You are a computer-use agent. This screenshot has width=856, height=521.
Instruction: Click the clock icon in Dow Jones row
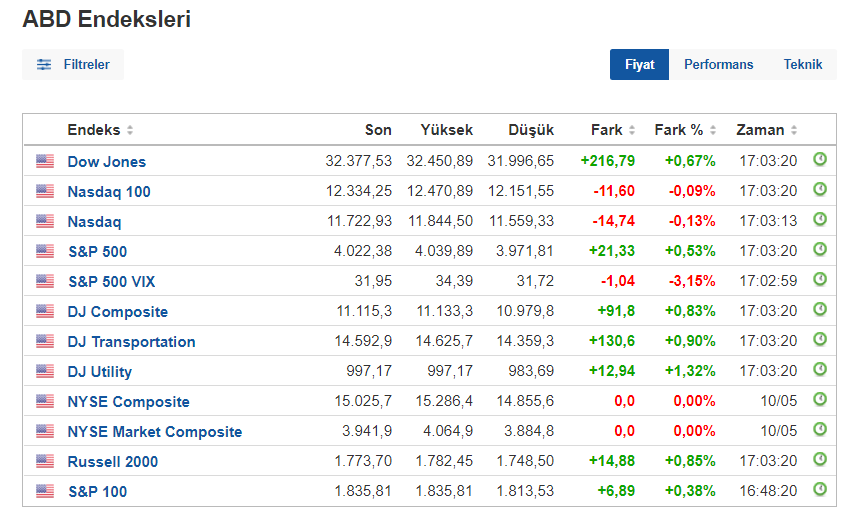coord(820,160)
